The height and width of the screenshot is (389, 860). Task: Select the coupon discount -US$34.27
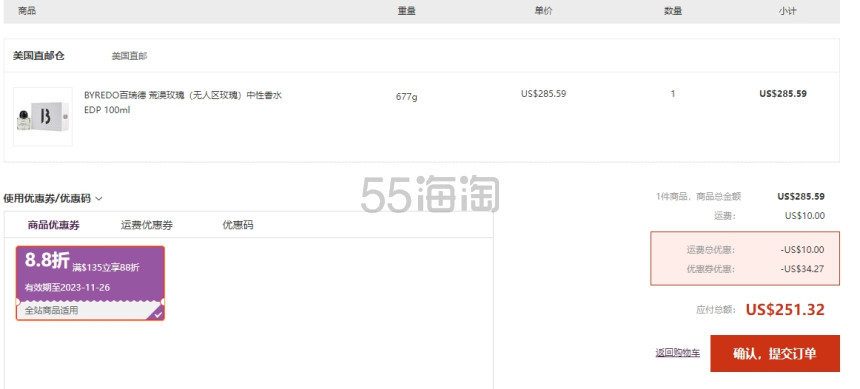click(x=802, y=269)
